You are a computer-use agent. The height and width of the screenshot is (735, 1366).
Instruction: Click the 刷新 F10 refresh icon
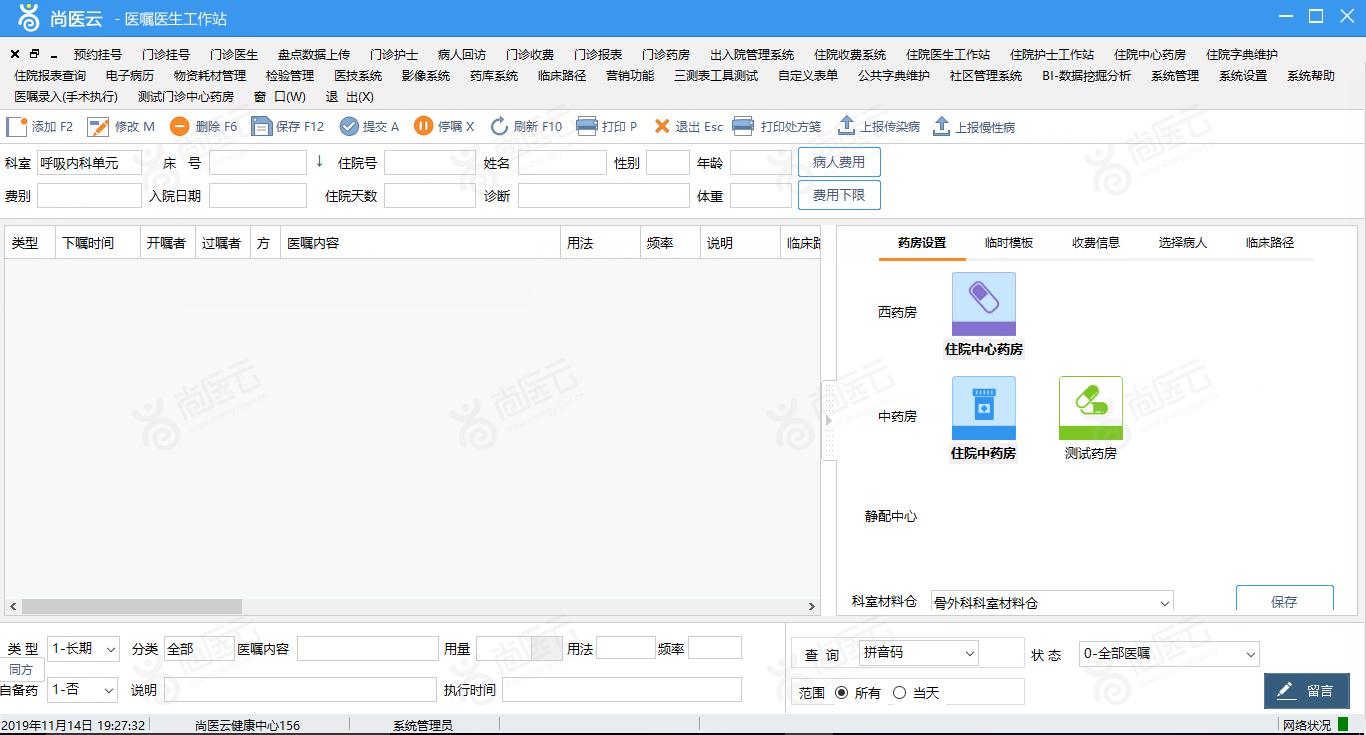coord(499,126)
